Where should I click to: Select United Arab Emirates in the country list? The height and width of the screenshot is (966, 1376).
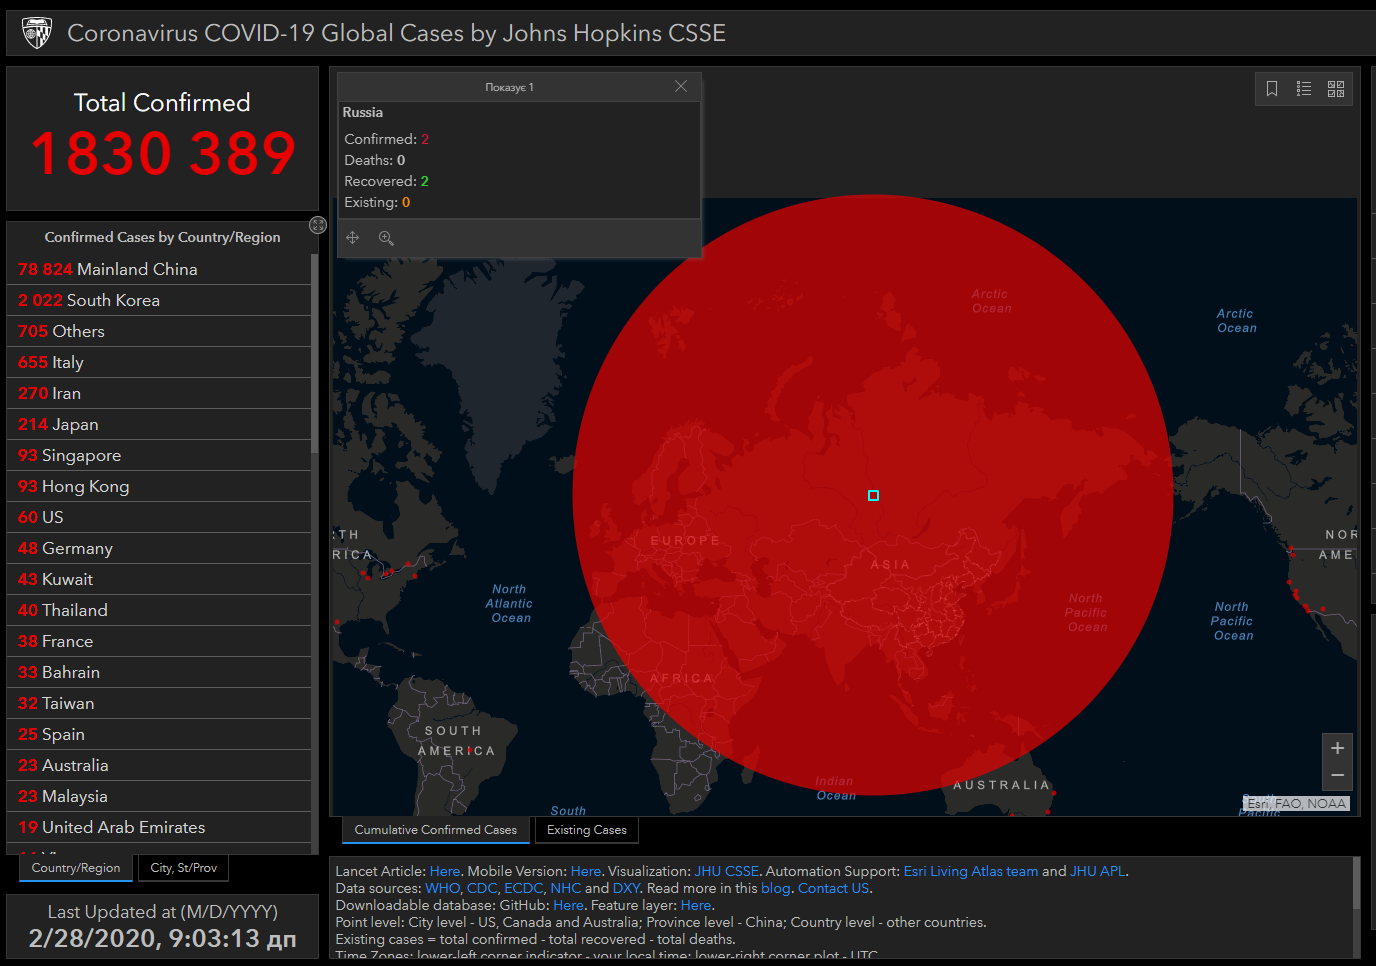160,827
